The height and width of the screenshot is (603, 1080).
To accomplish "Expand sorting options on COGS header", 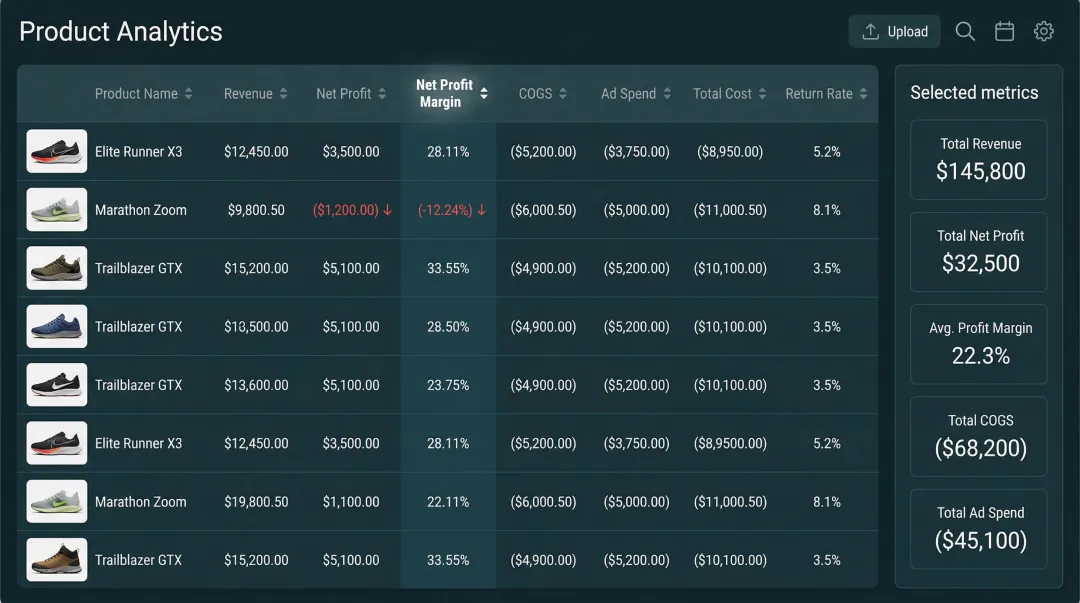I will tap(565, 93).
